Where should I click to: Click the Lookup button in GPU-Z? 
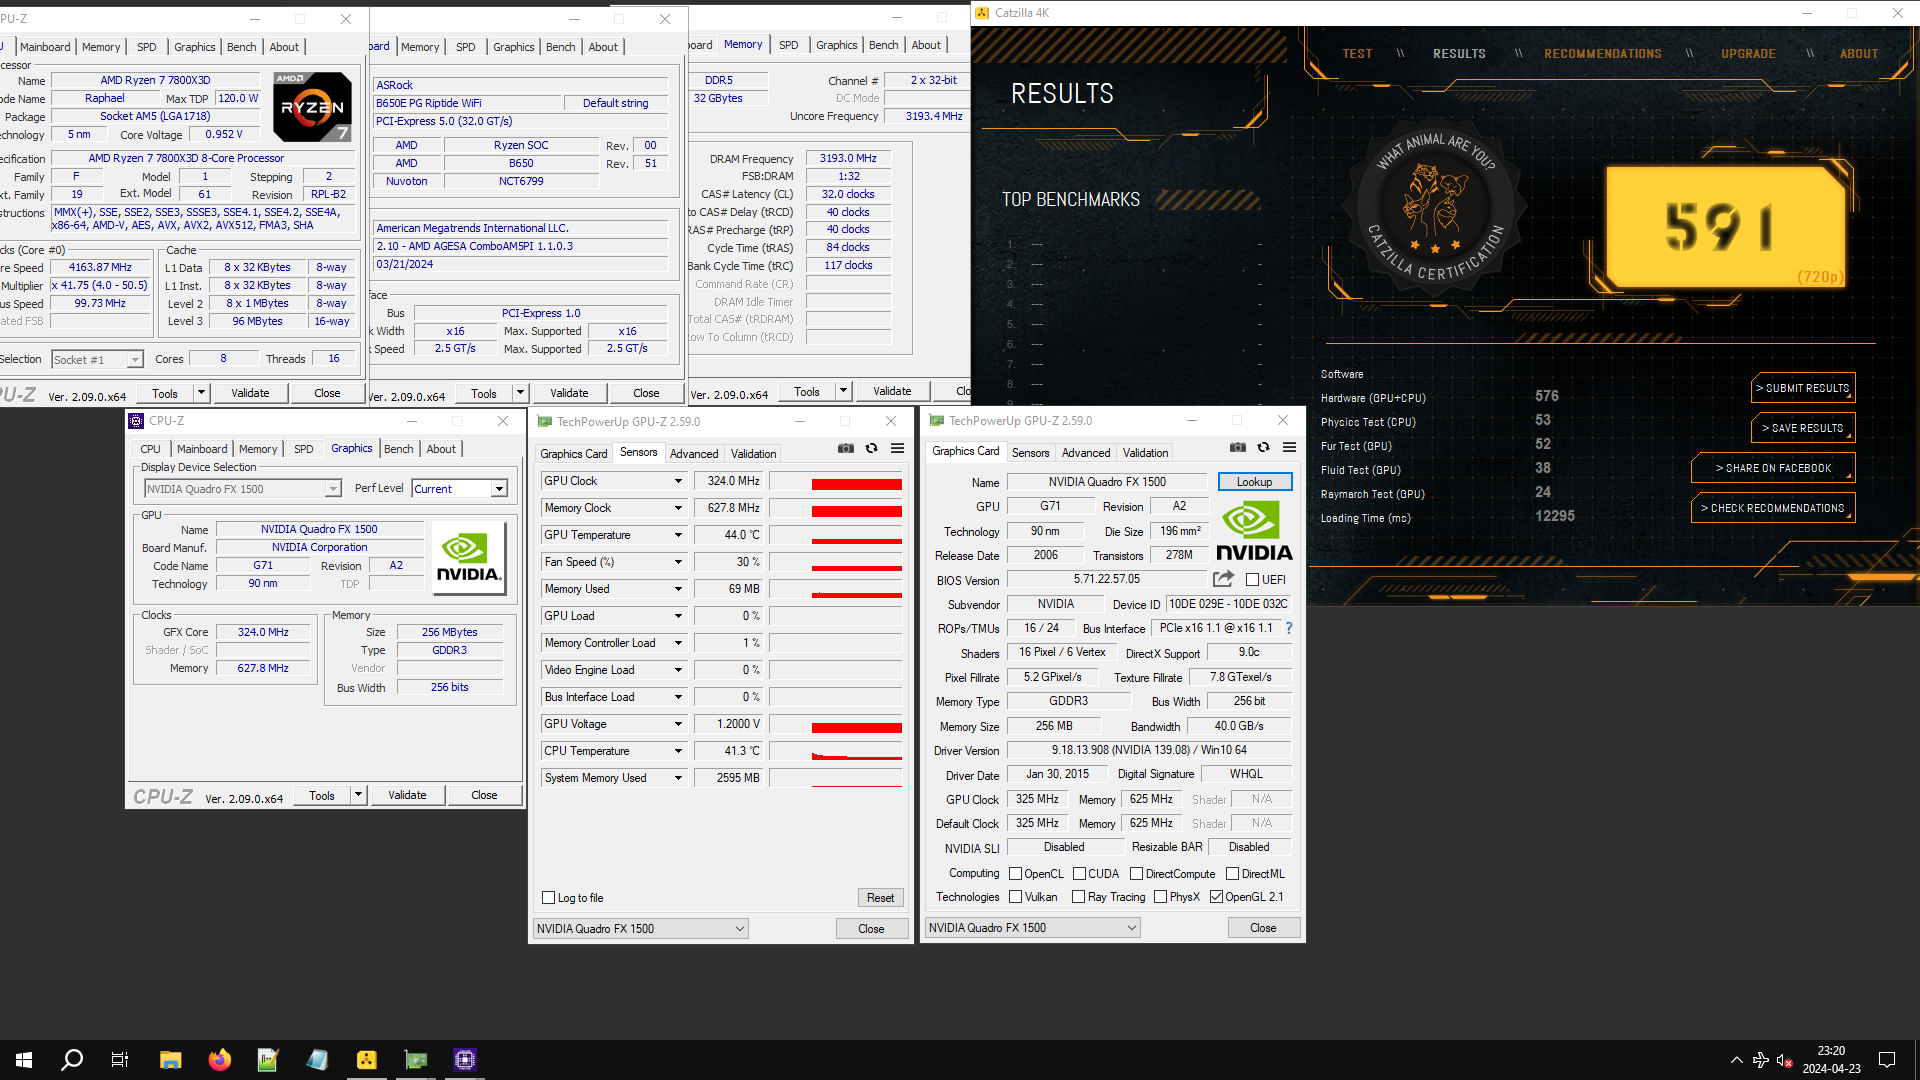point(1255,482)
